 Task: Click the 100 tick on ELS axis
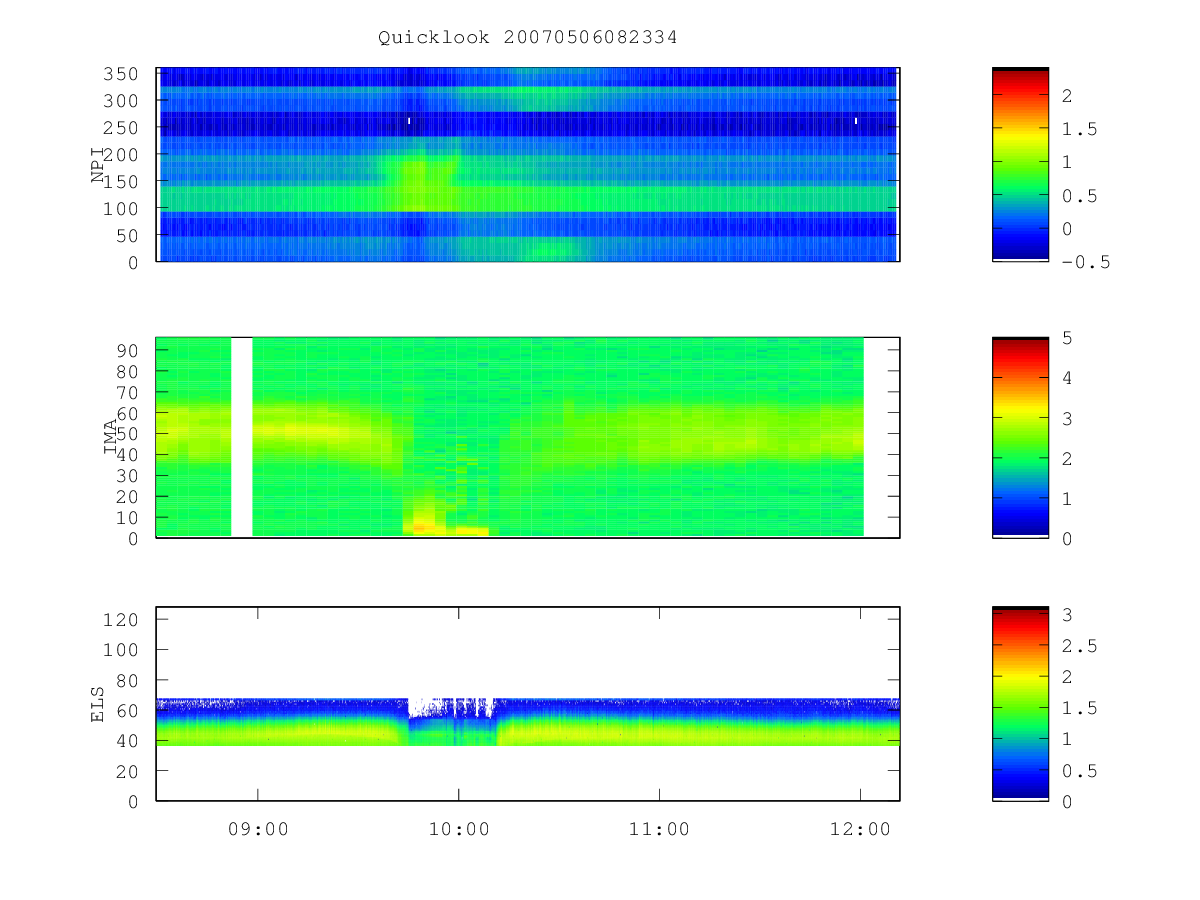coord(122,650)
